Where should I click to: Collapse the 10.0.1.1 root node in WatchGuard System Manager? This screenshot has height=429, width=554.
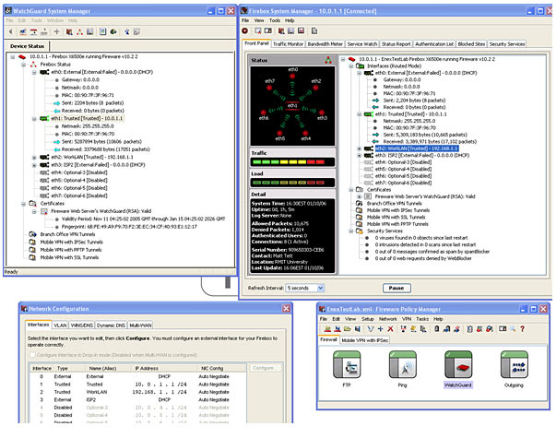13,57
